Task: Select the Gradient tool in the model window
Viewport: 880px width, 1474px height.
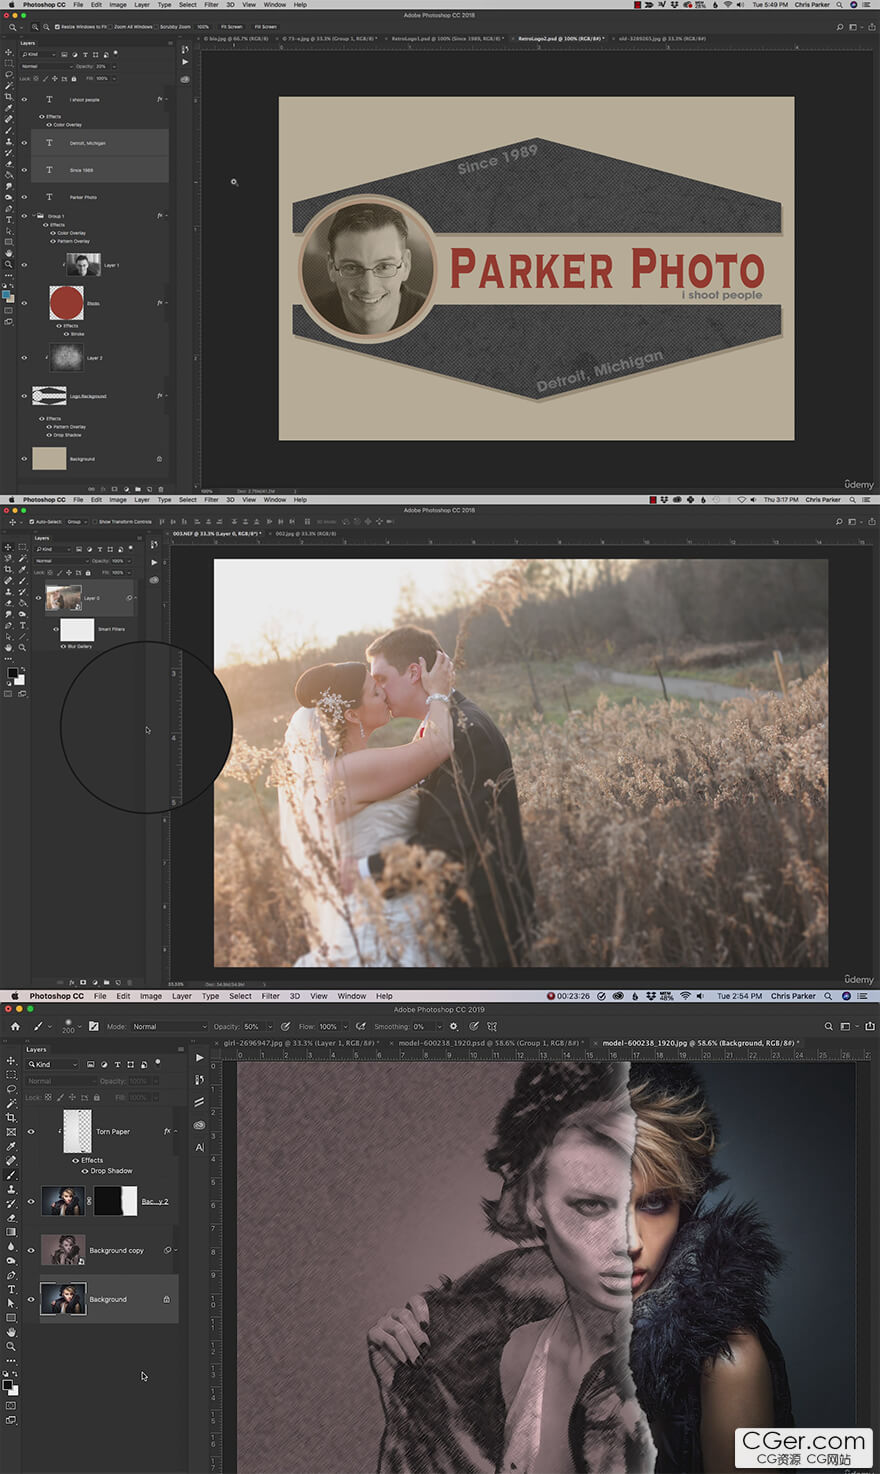Action: click(11, 1232)
